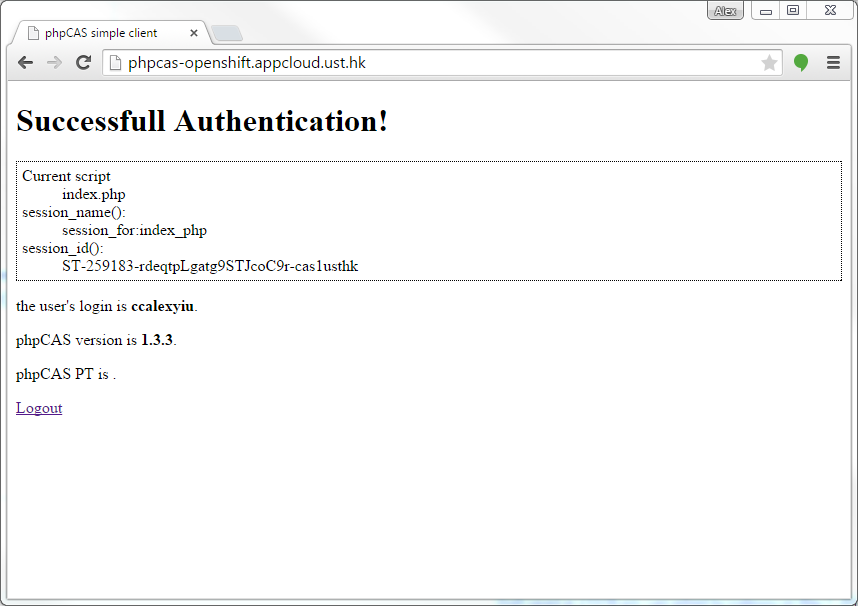
Task: Click the forward navigation arrow
Action: [x=55, y=63]
